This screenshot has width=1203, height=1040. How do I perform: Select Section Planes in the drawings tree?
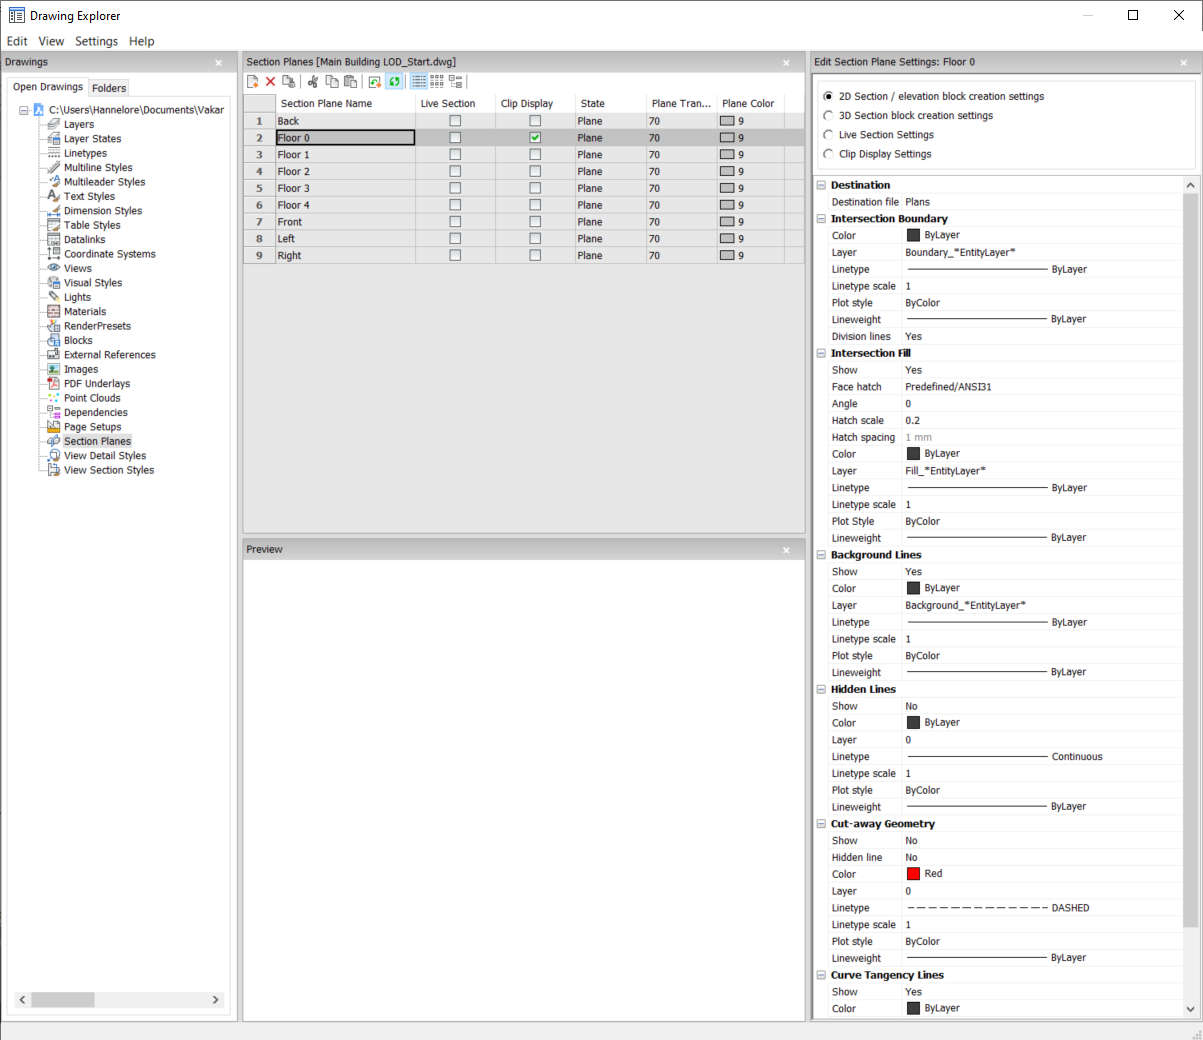tap(99, 440)
